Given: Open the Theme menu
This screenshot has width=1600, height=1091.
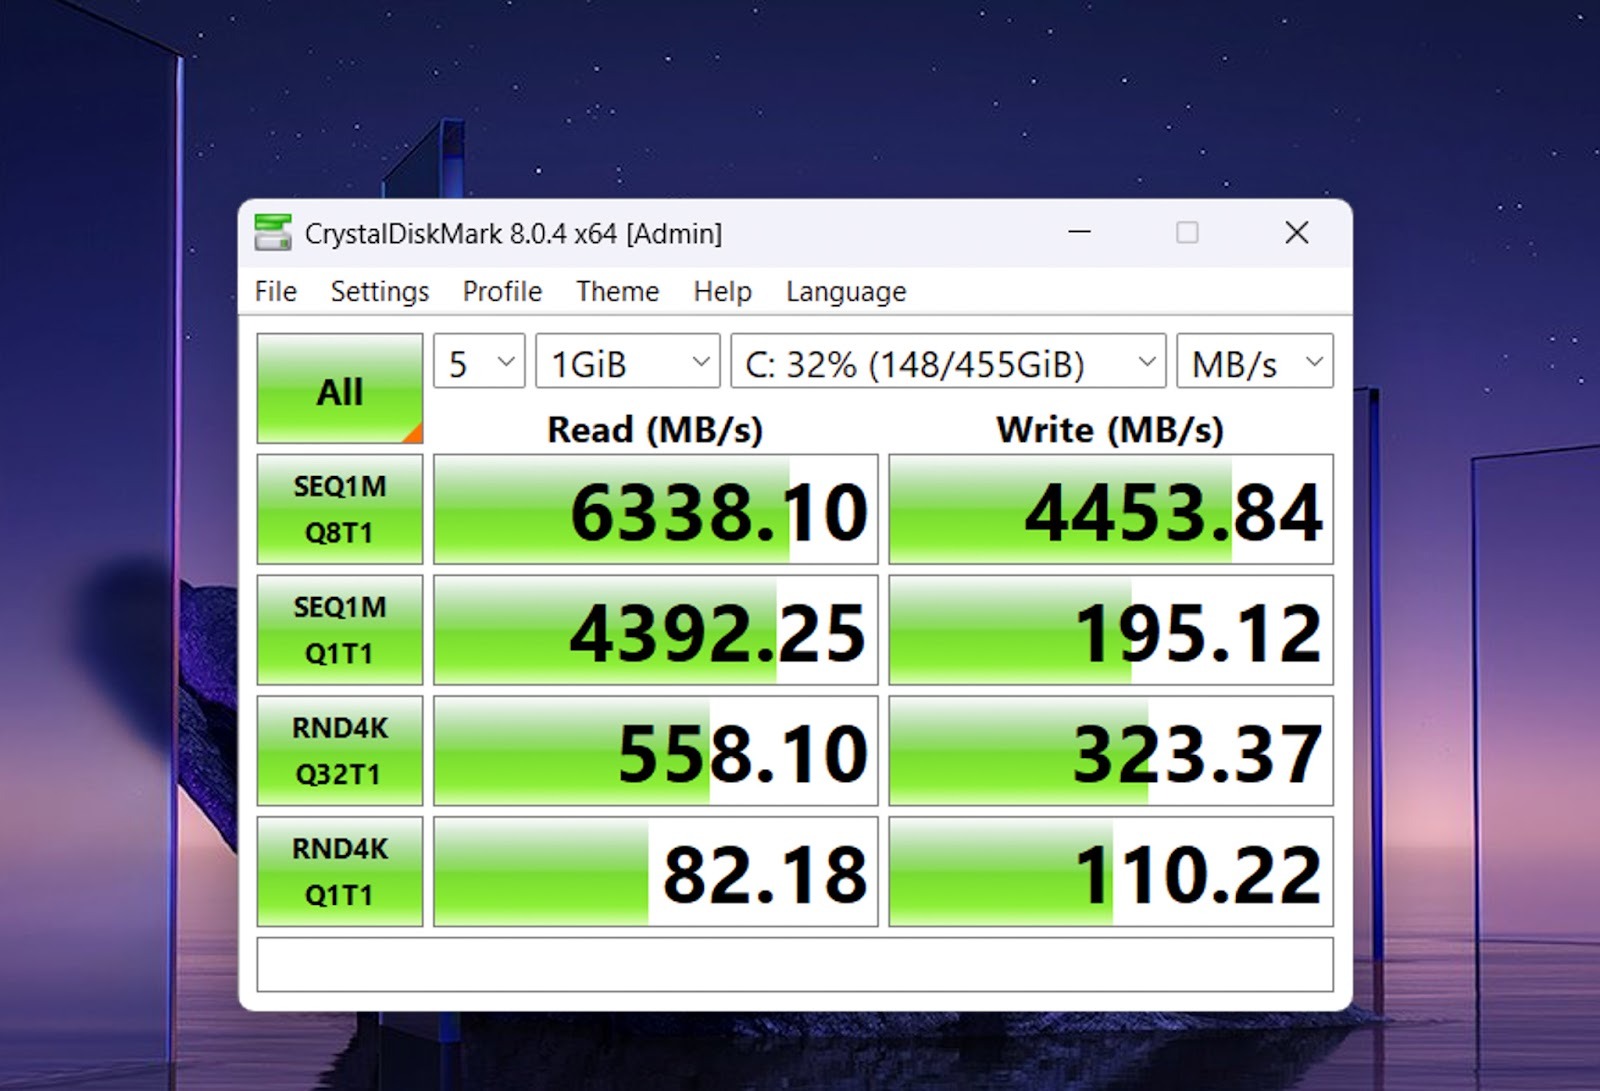Looking at the screenshot, I should tap(617, 291).
